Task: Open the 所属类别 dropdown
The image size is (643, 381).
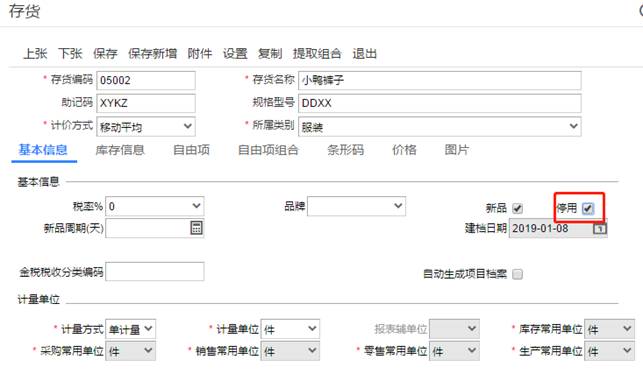Action: pos(440,126)
